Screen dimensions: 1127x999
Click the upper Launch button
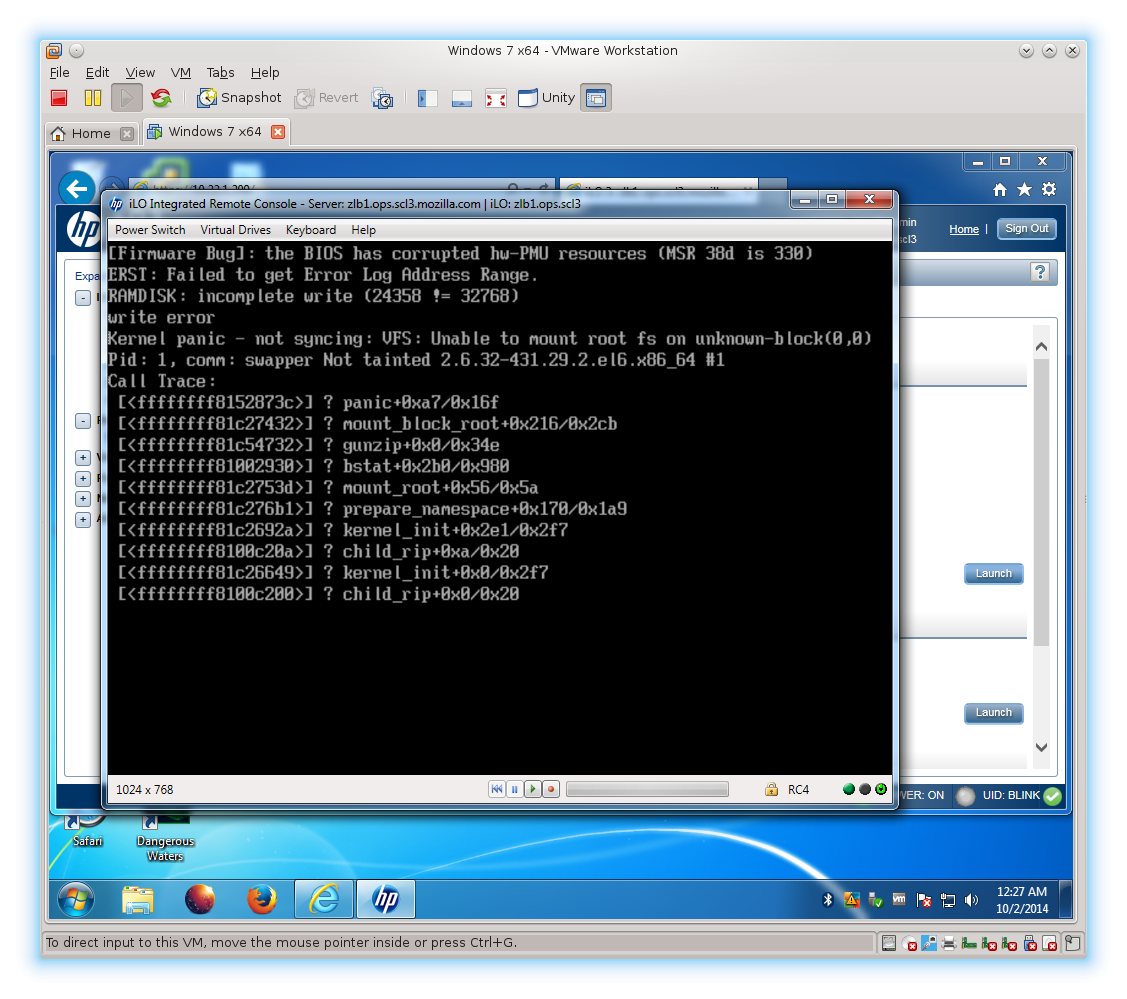[x=993, y=574]
